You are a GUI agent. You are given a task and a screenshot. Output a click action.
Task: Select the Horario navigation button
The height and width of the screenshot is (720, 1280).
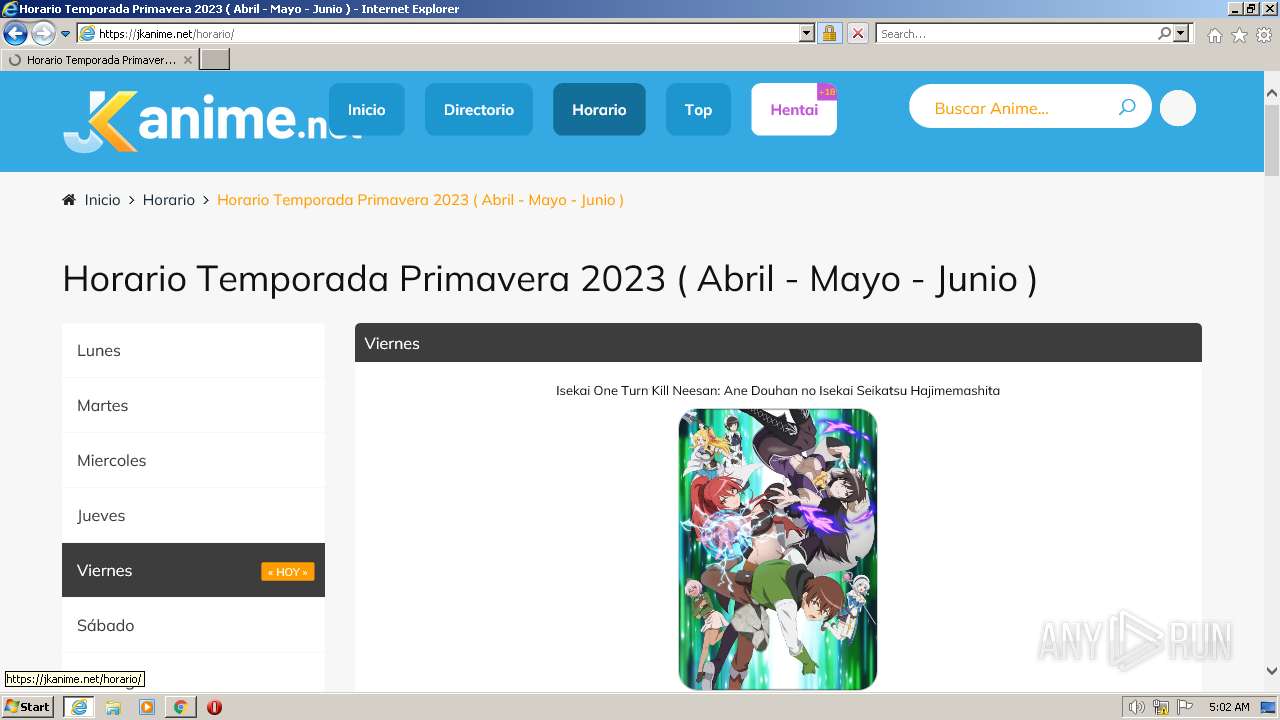599,109
